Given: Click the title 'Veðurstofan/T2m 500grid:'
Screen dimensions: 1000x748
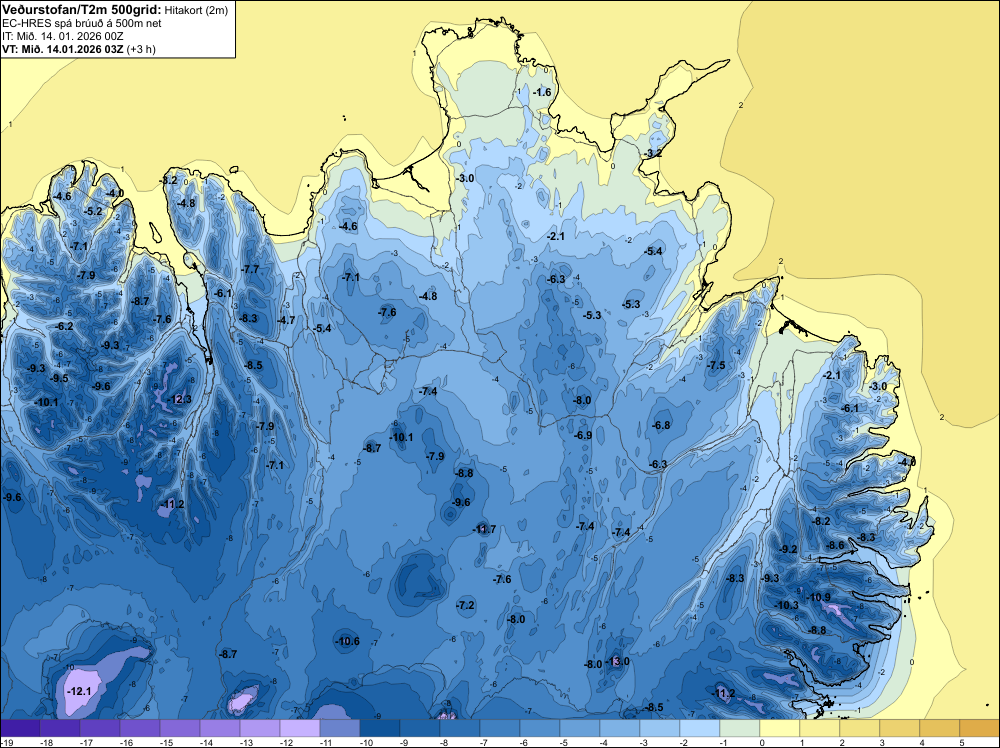Looking at the screenshot, I should pyautogui.click(x=82, y=10).
